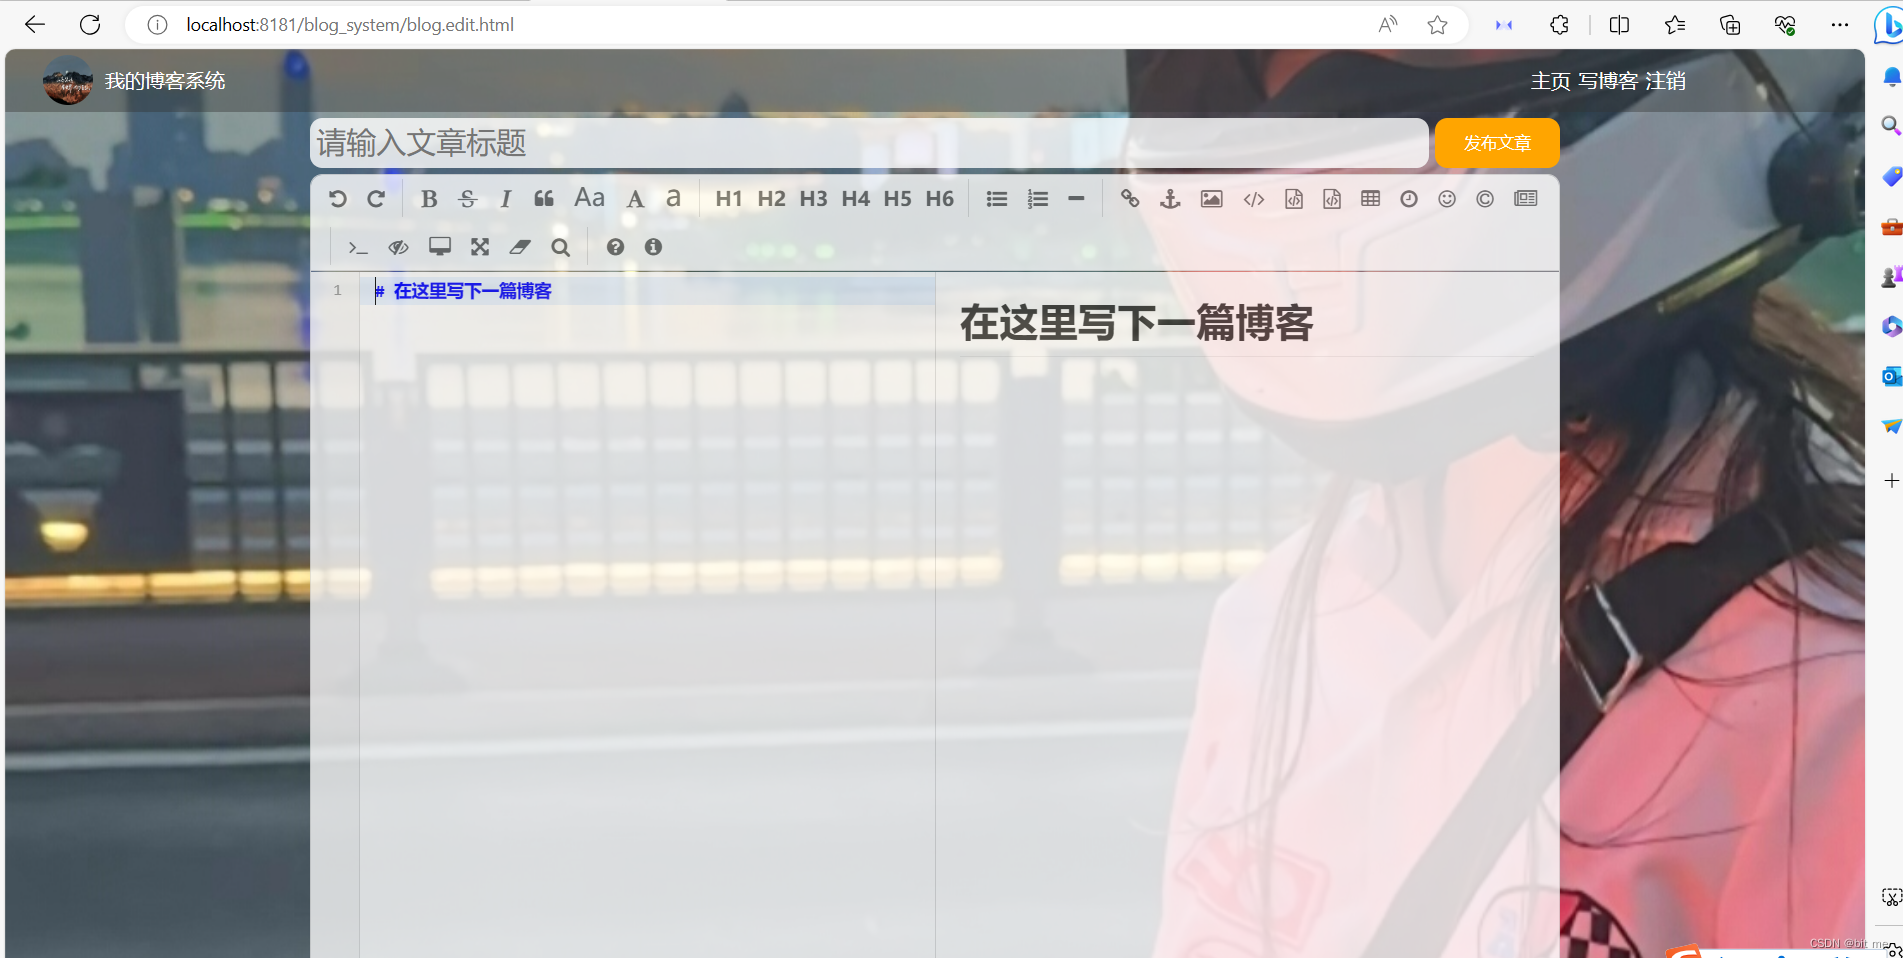Open Outlook in Edge sidebar

[1891, 376]
